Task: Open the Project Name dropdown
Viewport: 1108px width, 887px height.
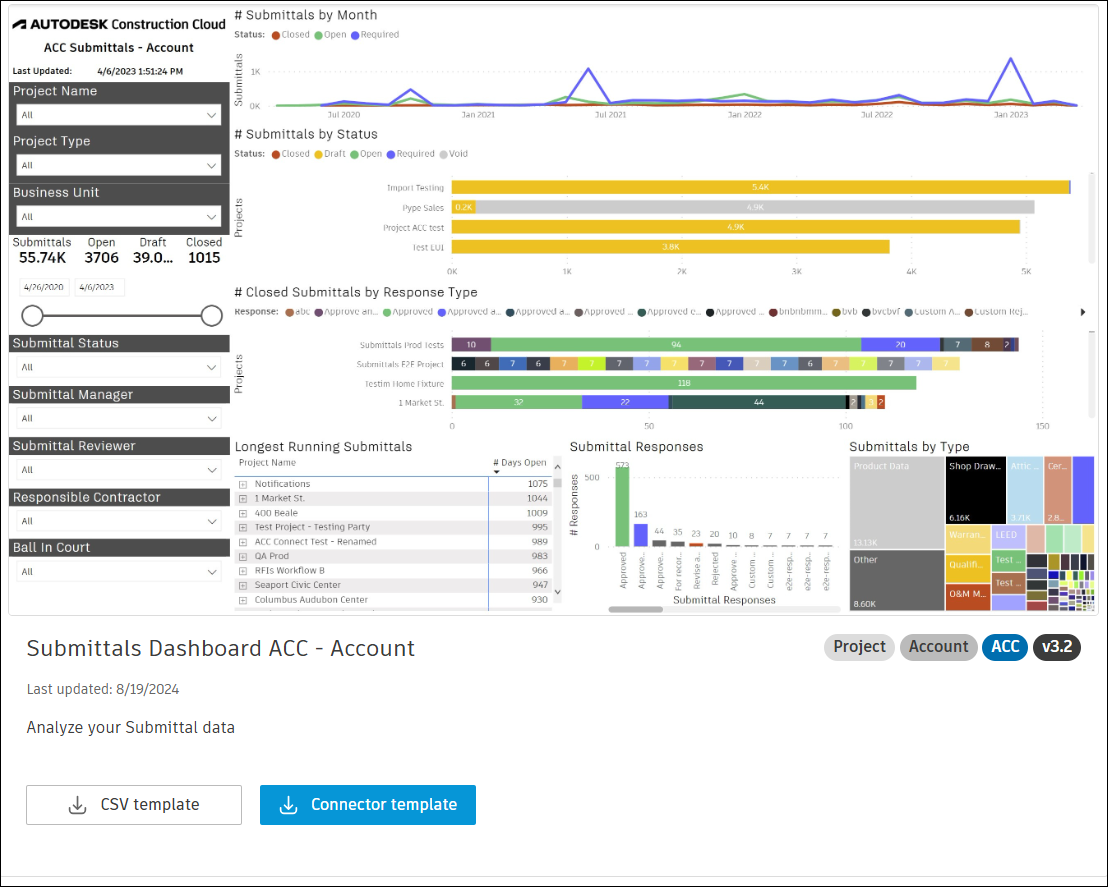Action: pyautogui.click(x=118, y=114)
